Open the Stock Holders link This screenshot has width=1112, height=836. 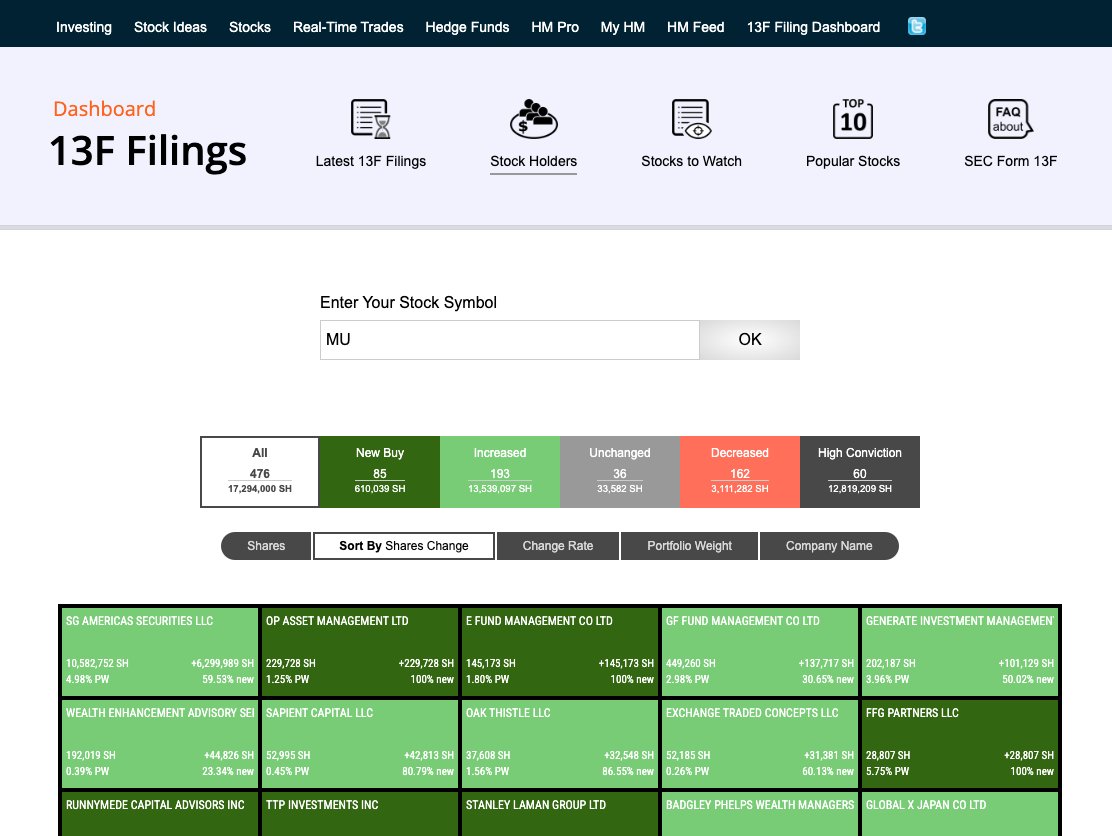(533, 161)
